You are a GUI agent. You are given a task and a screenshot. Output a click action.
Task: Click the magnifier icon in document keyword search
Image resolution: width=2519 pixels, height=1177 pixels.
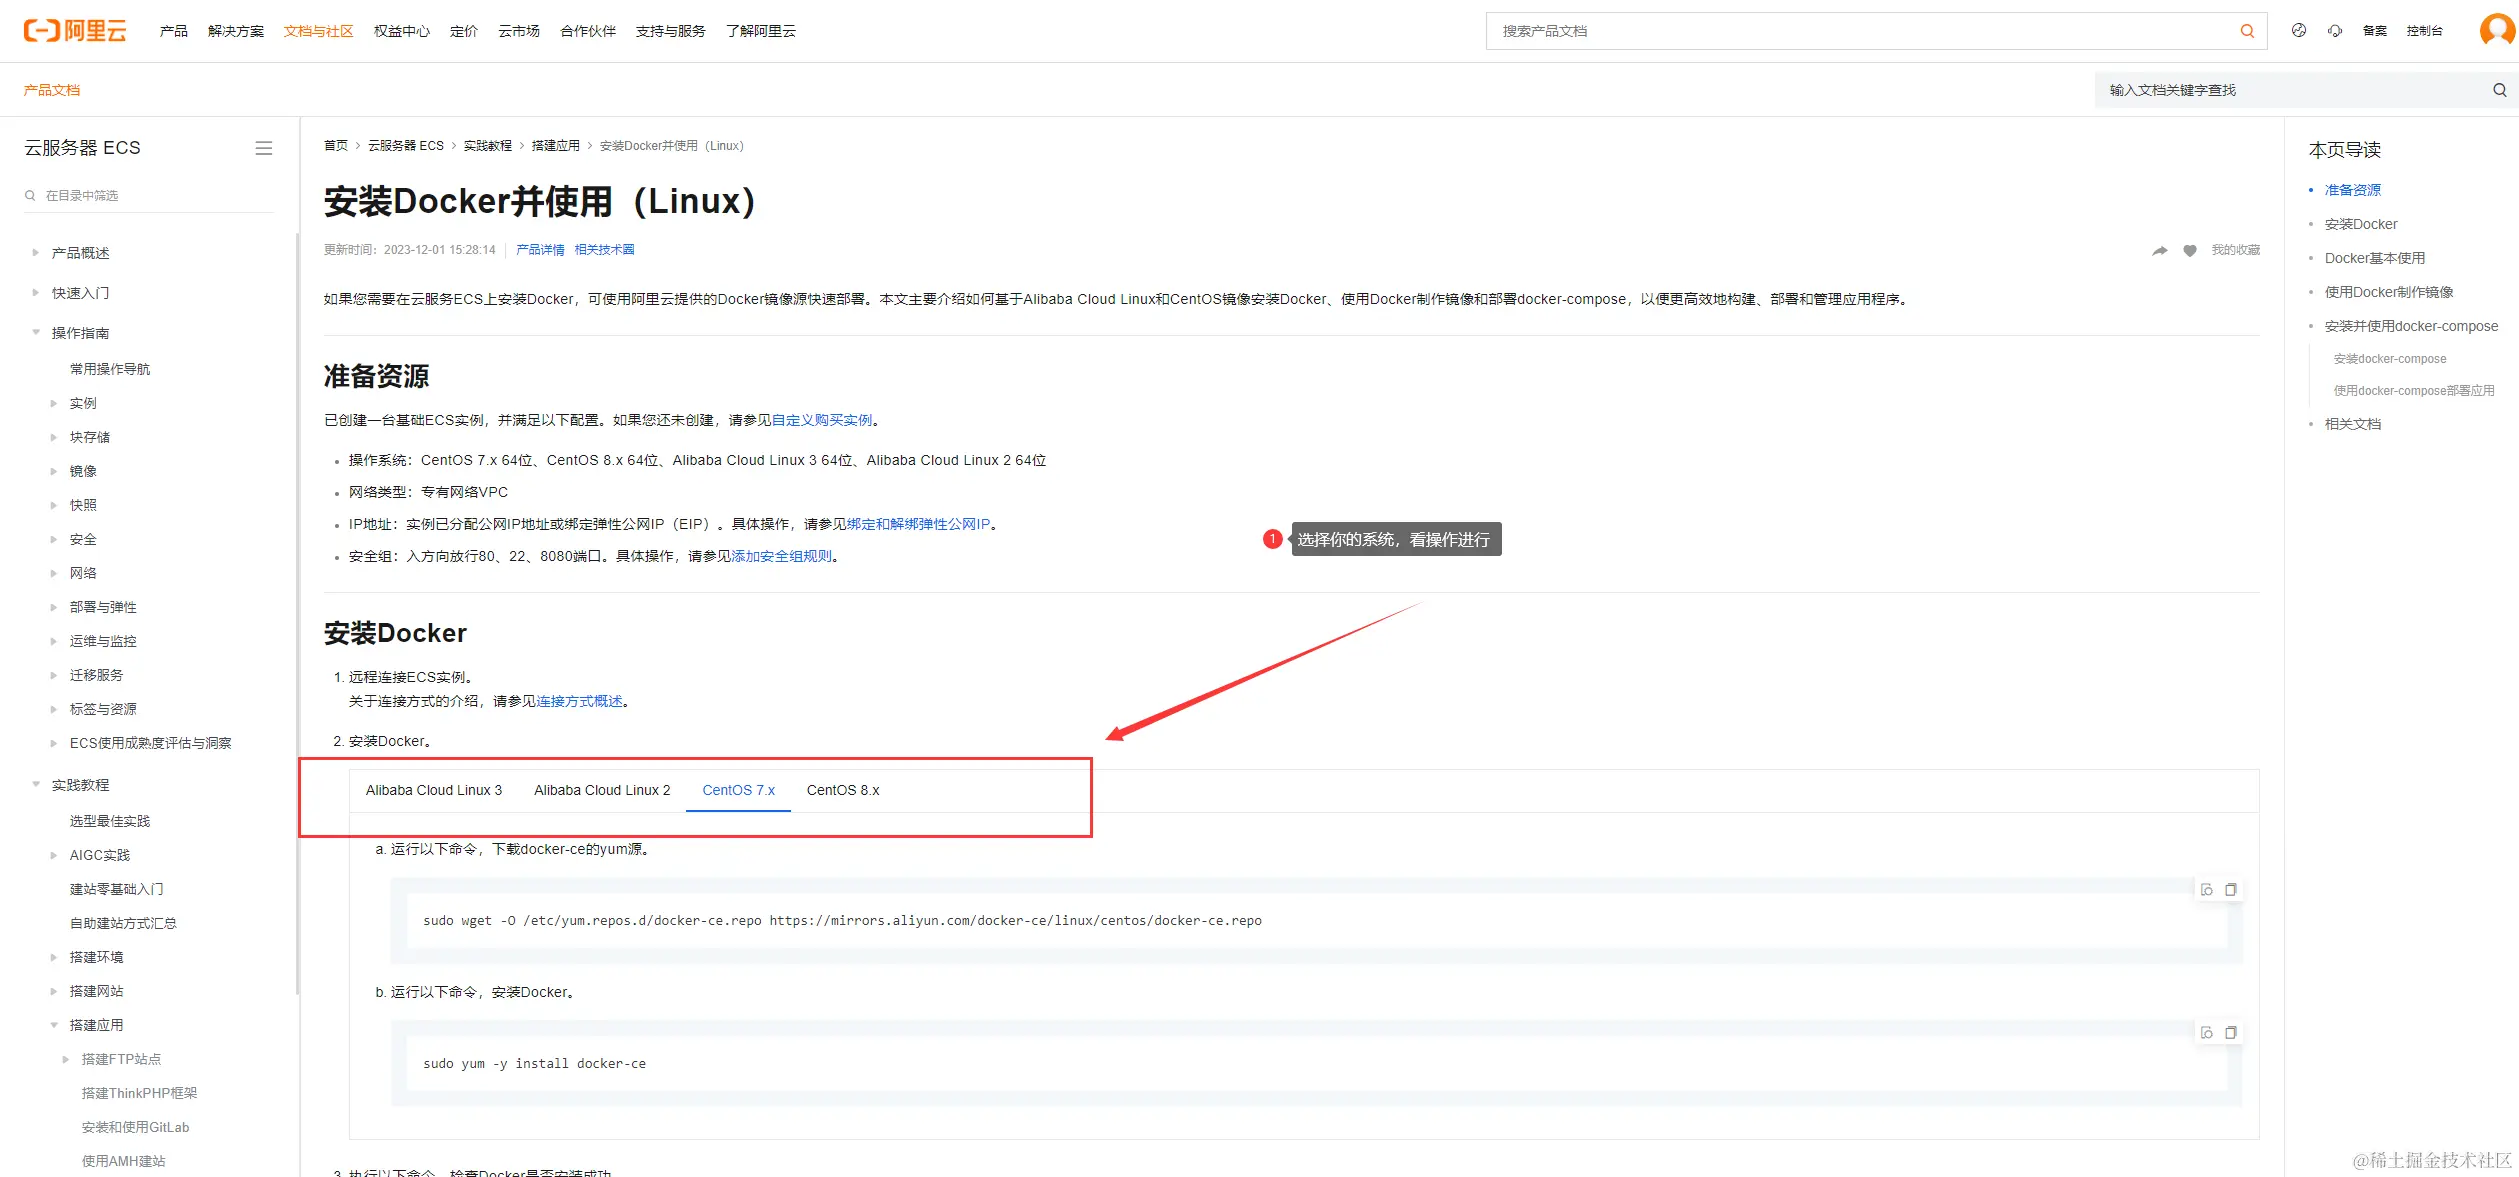coord(2500,90)
